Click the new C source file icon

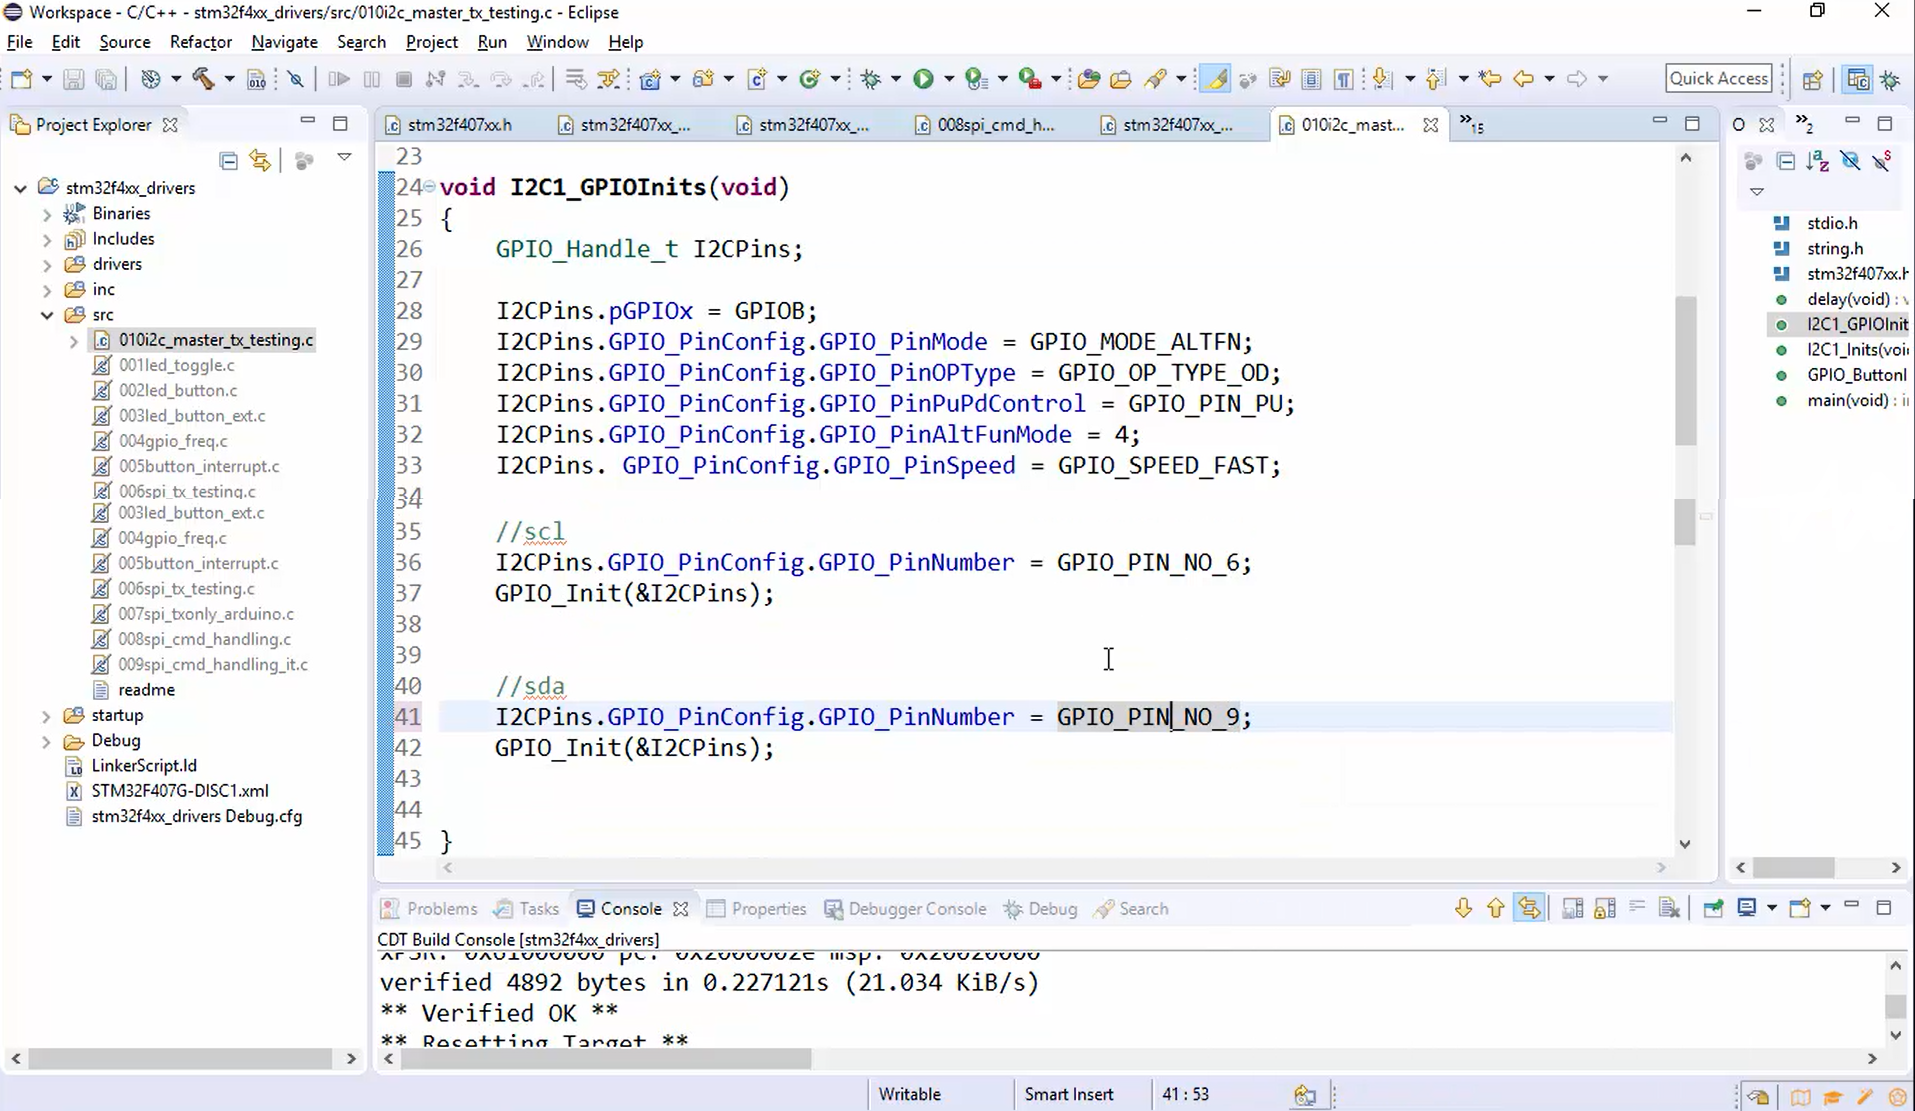tap(757, 79)
